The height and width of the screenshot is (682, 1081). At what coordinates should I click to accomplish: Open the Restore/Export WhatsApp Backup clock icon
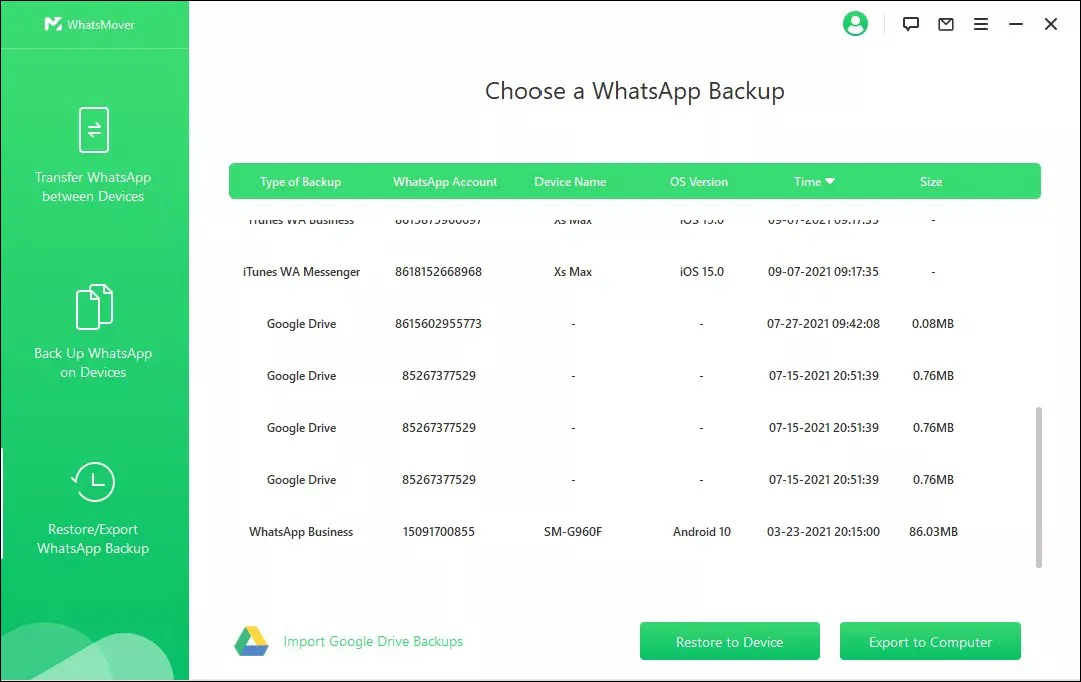[x=93, y=483]
